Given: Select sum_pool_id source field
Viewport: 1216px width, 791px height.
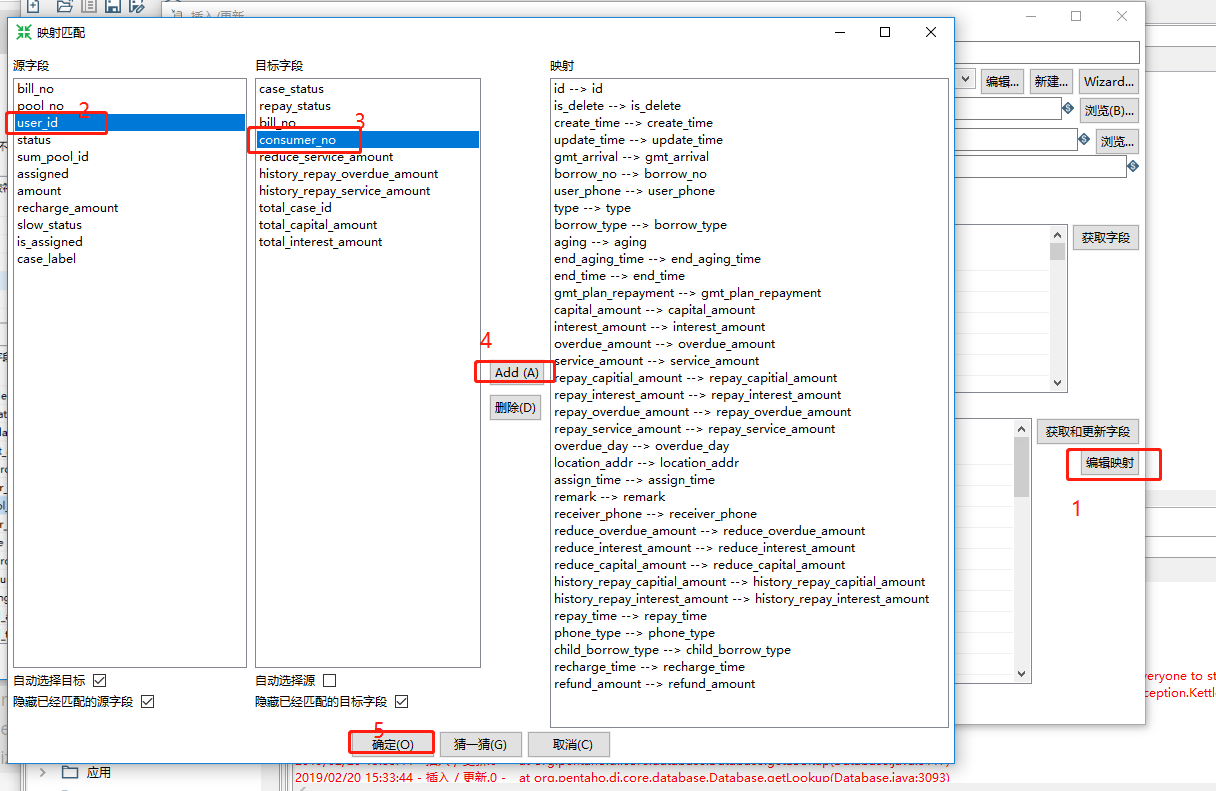Looking at the screenshot, I should click(x=130, y=157).
